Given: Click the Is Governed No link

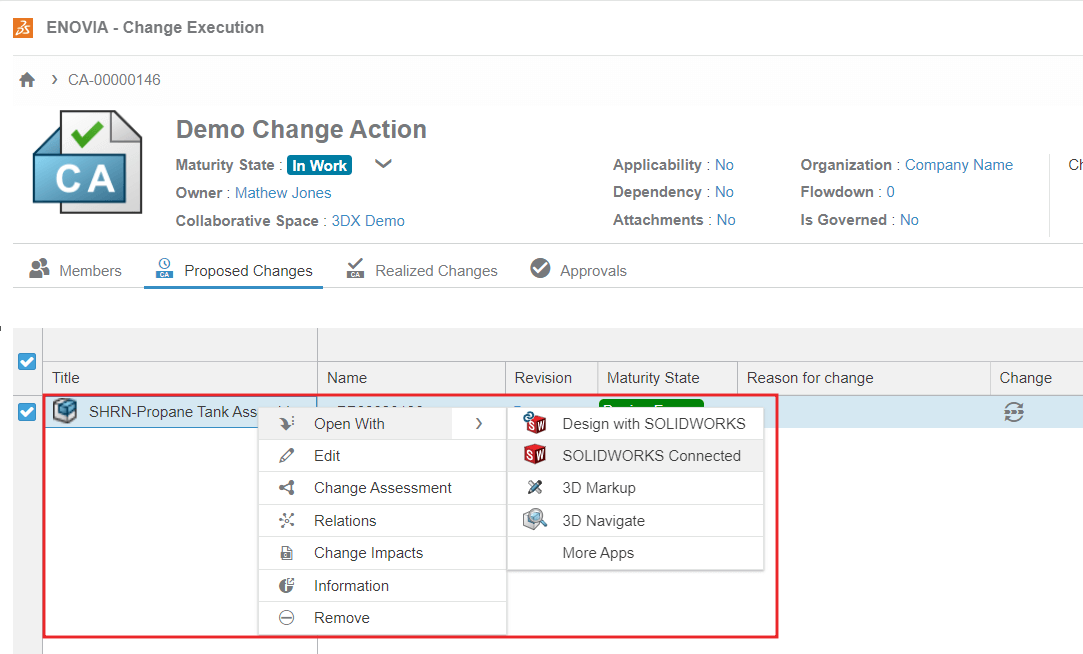Looking at the screenshot, I should [x=909, y=220].
